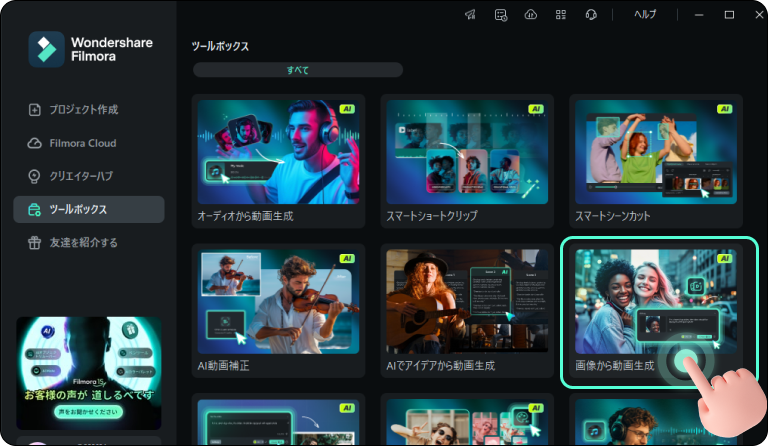768x446 pixels.
Task: Select ツールボックス in the sidebar
Action: 88,209
